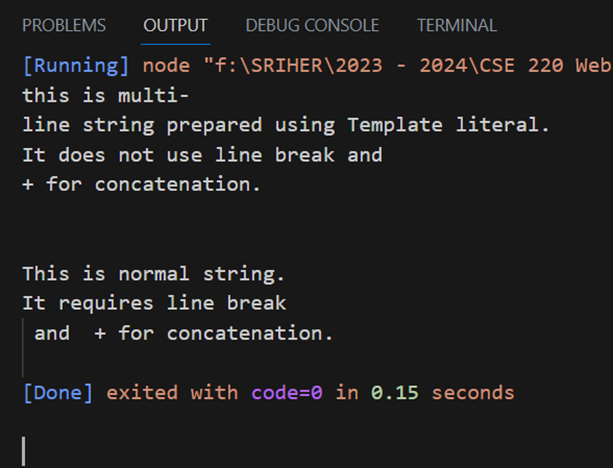Click the 'Template literal.' text
The height and width of the screenshot is (468, 613).
pyautogui.click(x=448, y=126)
